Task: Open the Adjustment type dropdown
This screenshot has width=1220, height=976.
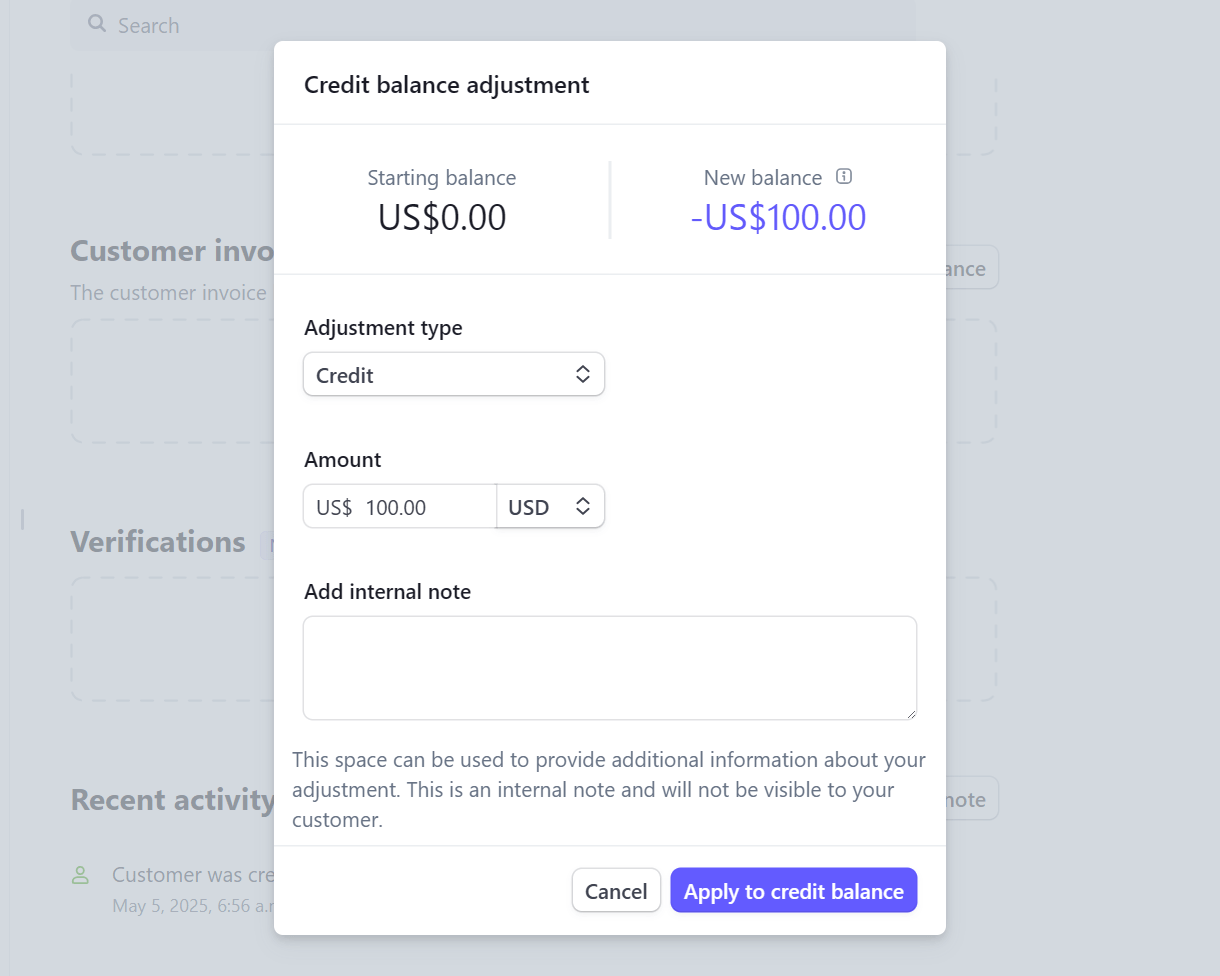Action: (x=453, y=375)
